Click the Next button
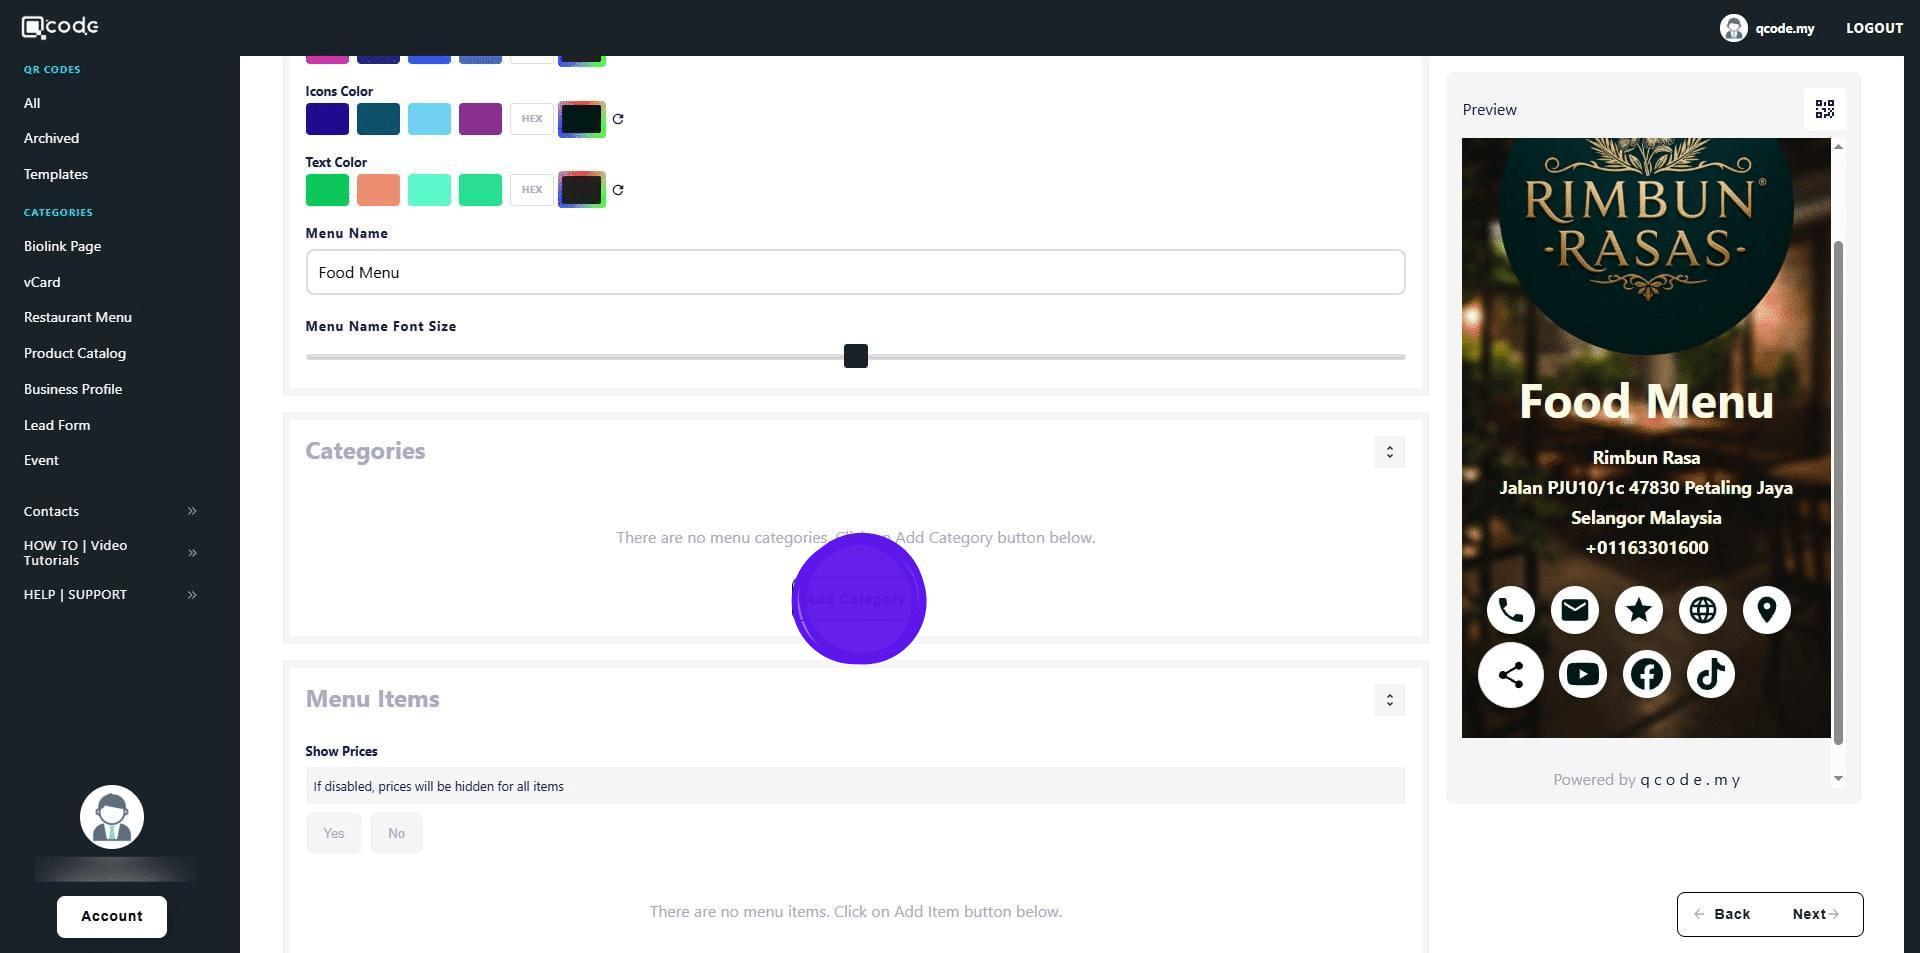Image resolution: width=1920 pixels, height=953 pixels. (x=1814, y=914)
